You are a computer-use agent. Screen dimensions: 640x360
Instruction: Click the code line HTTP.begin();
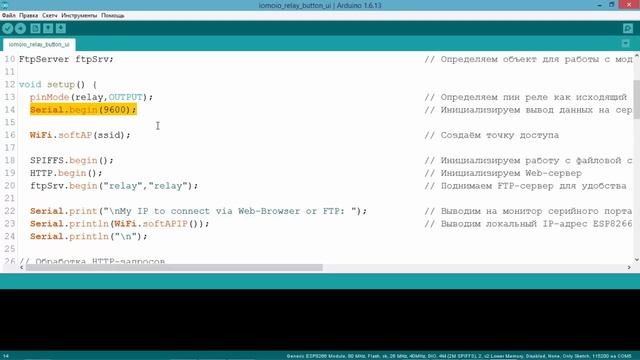[66, 173]
